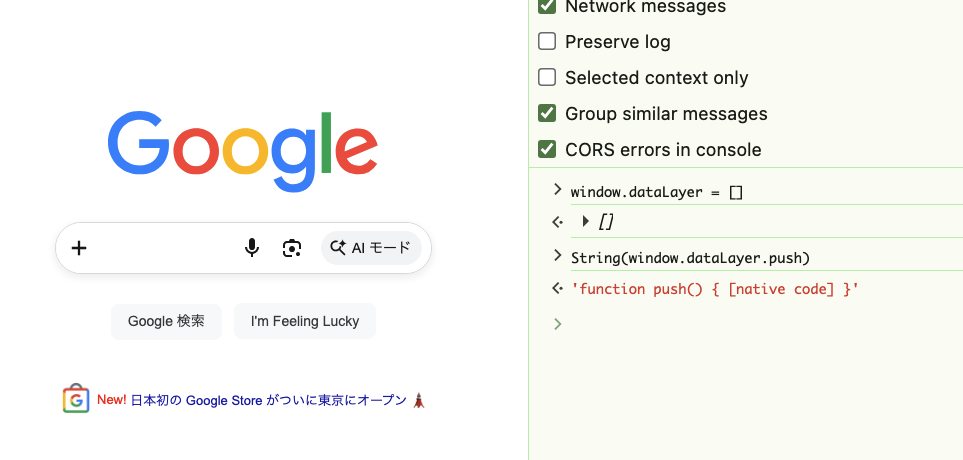This screenshot has height=460, width=963.
Task: Turn off CORS errors in console
Action: coord(547,149)
